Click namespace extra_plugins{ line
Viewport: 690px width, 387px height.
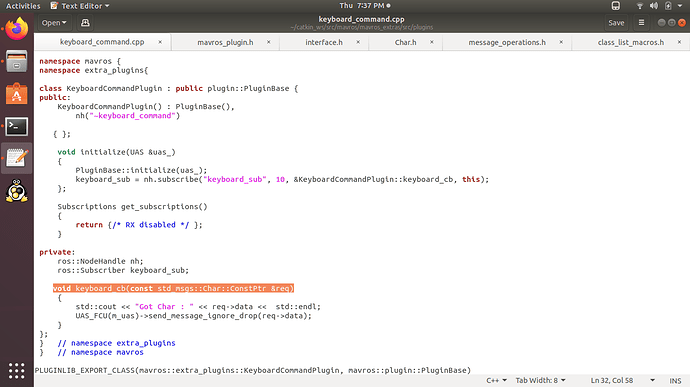pyautogui.click(x=94, y=70)
